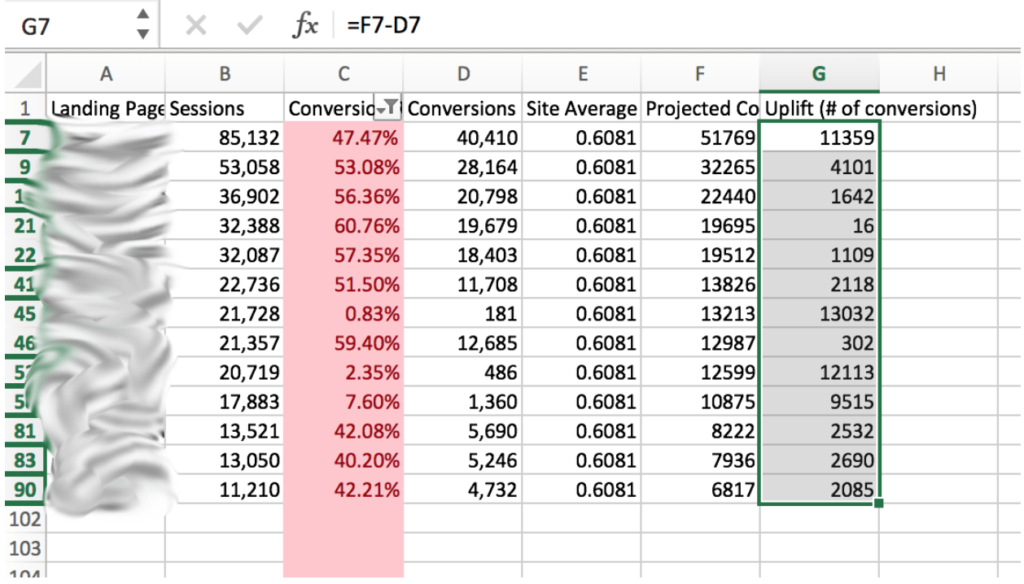Select column H header
The height and width of the screenshot is (584, 1024).
coord(938,74)
